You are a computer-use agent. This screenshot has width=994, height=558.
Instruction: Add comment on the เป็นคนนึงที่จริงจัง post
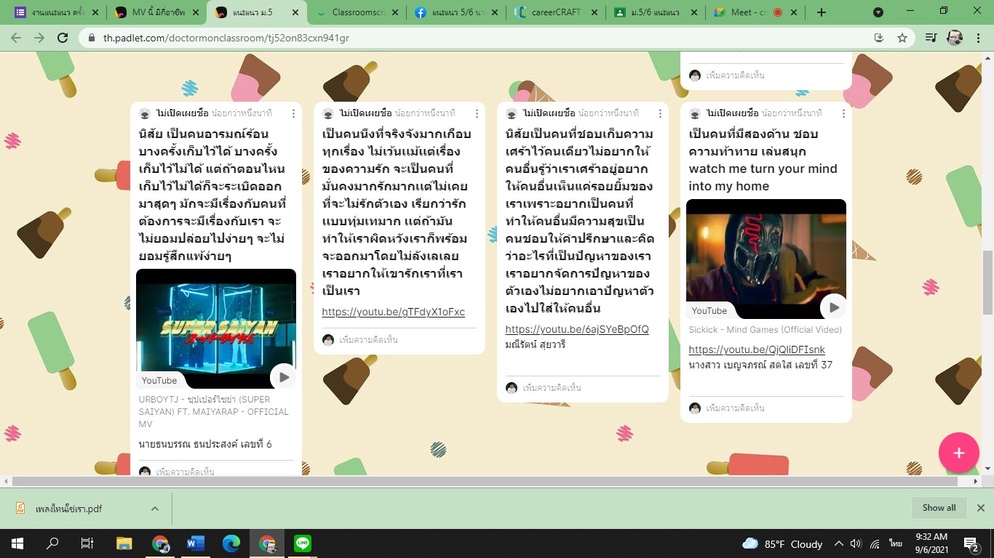click(368, 340)
